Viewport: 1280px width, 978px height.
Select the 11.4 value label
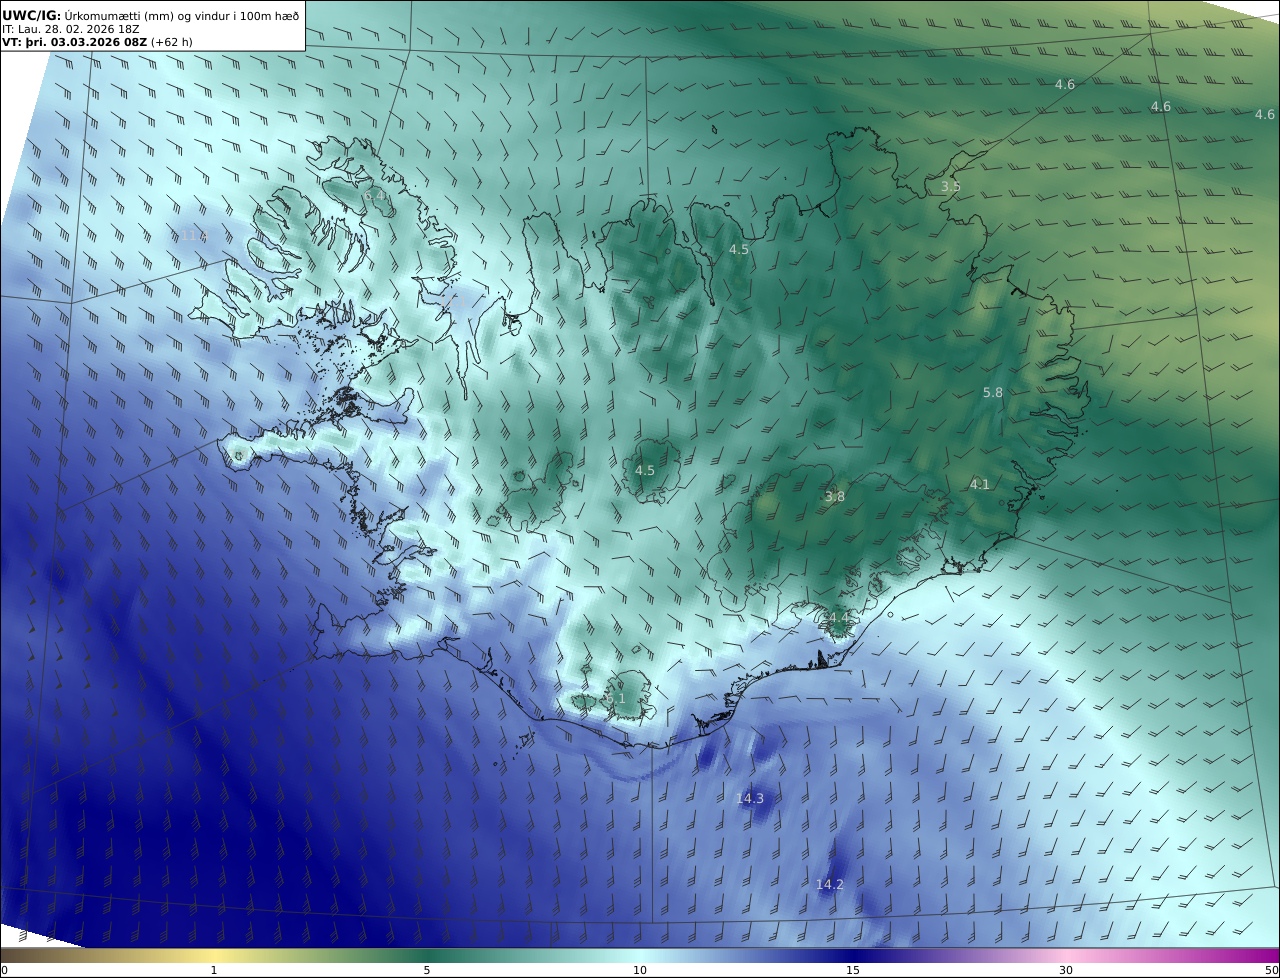coord(193,235)
